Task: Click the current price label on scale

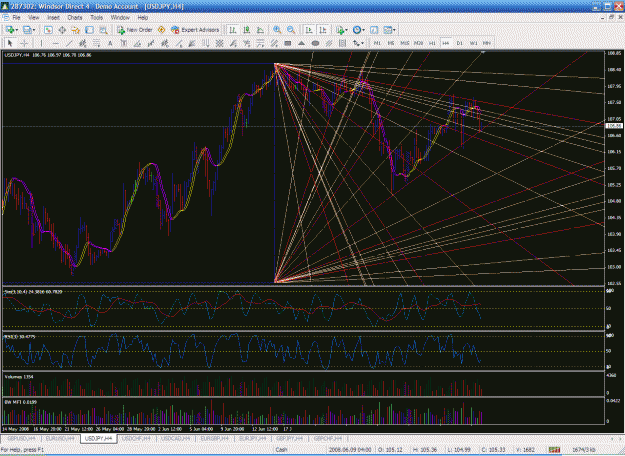Action: tap(613, 126)
